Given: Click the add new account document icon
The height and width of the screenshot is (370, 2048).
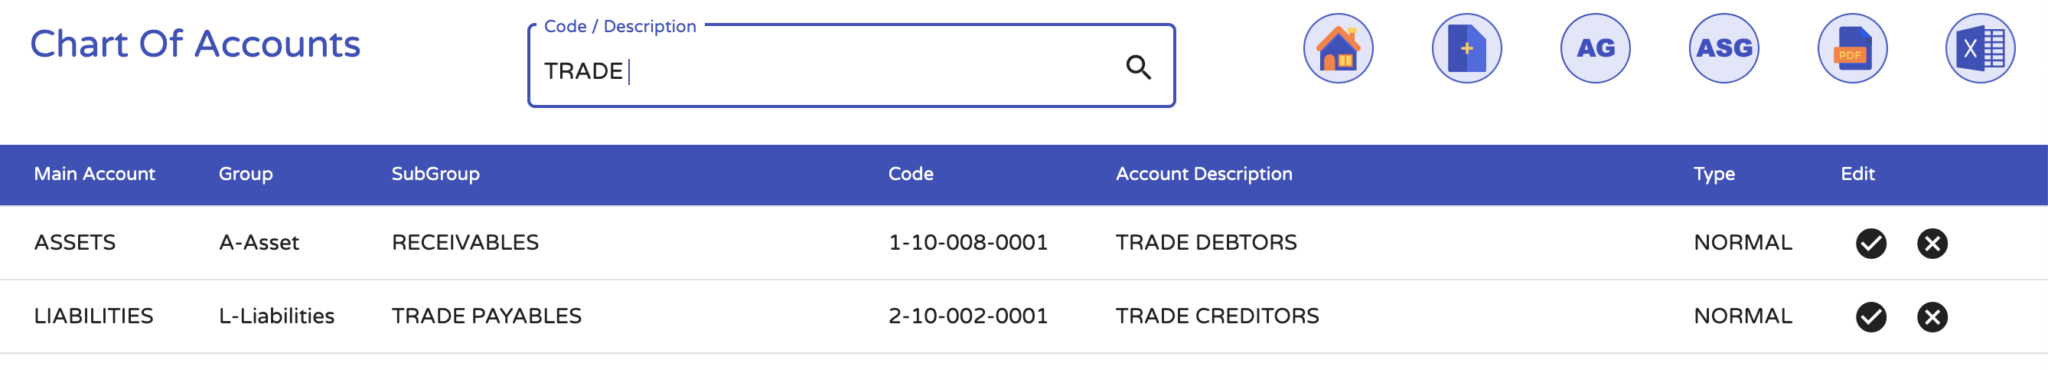Looking at the screenshot, I should [1467, 48].
